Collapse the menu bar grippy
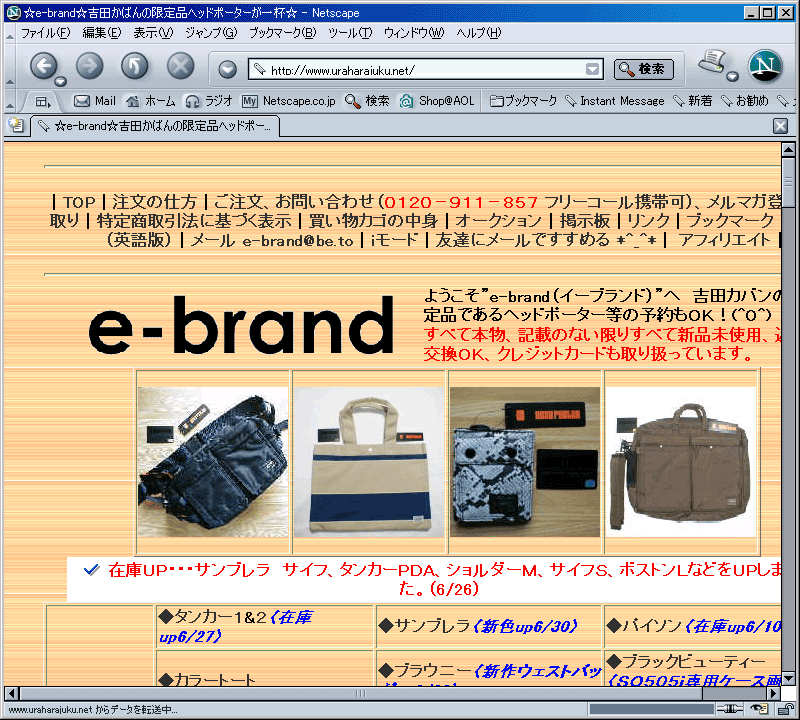The height and width of the screenshot is (720, 800). (x=10, y=33)
